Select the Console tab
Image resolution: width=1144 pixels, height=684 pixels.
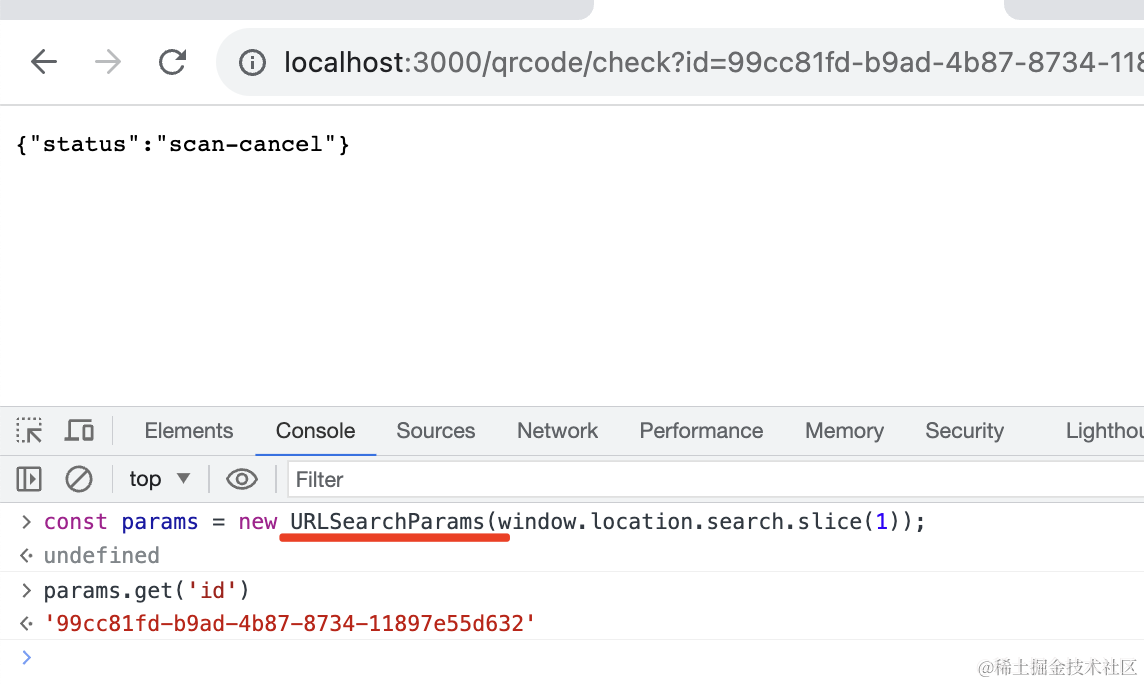point(315,431)
